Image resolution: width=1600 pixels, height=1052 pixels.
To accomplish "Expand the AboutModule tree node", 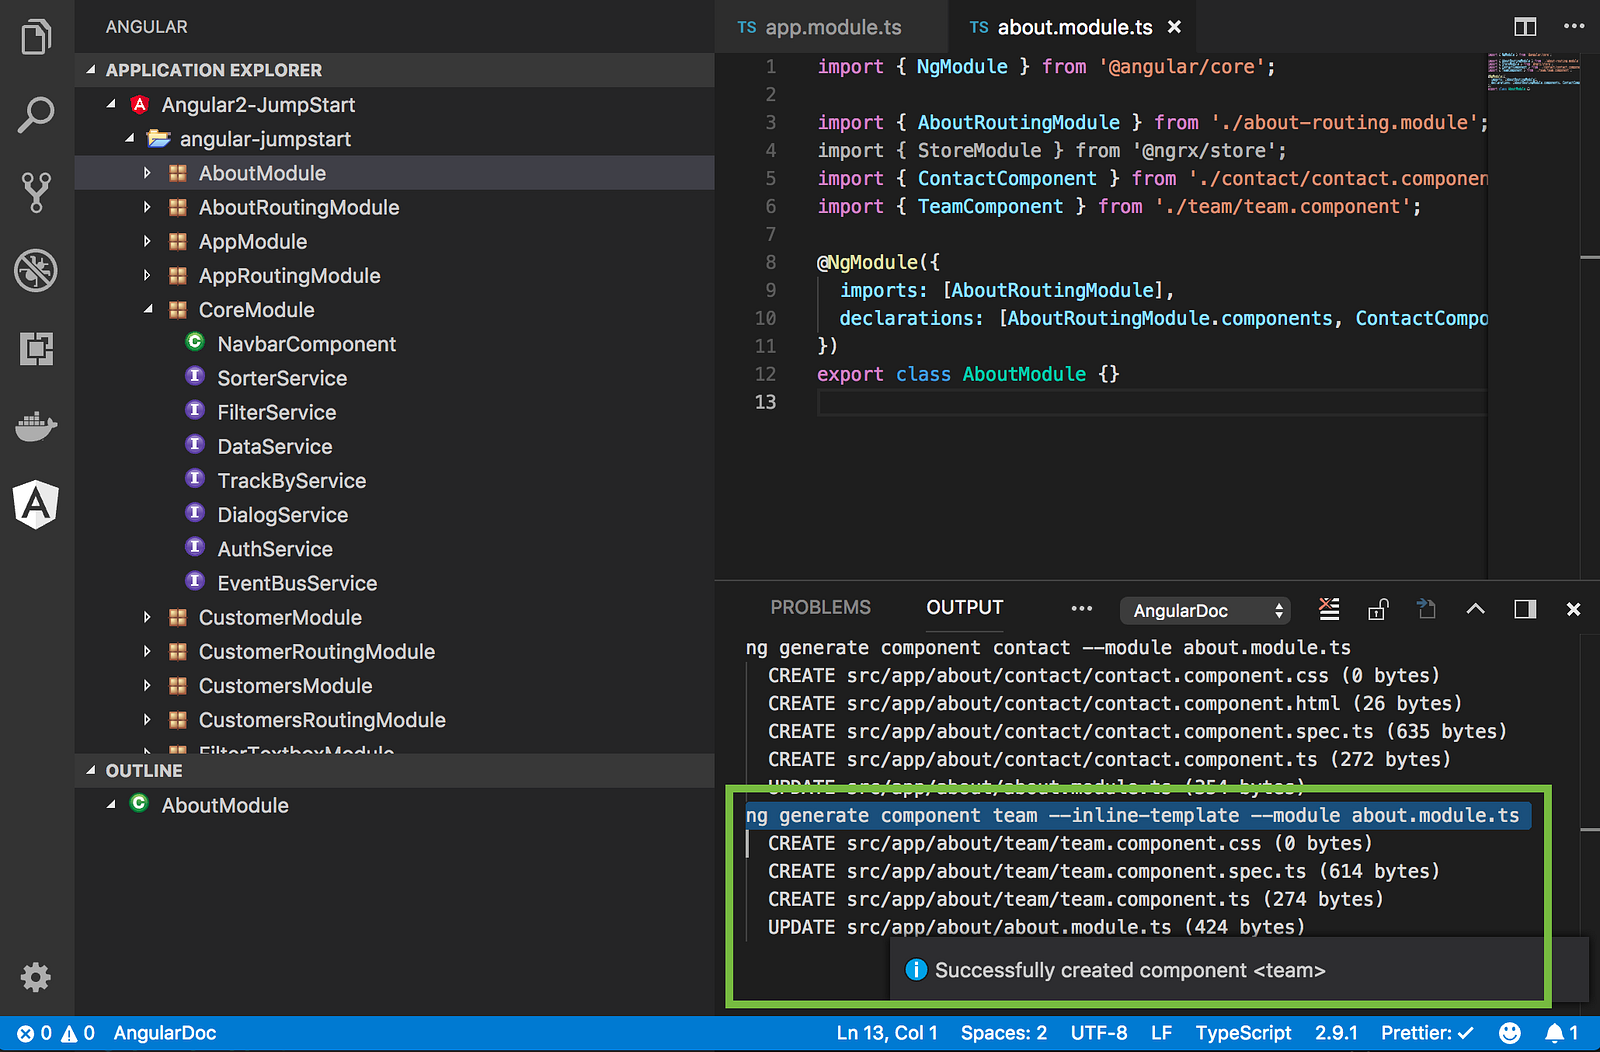I will (148, 173).
